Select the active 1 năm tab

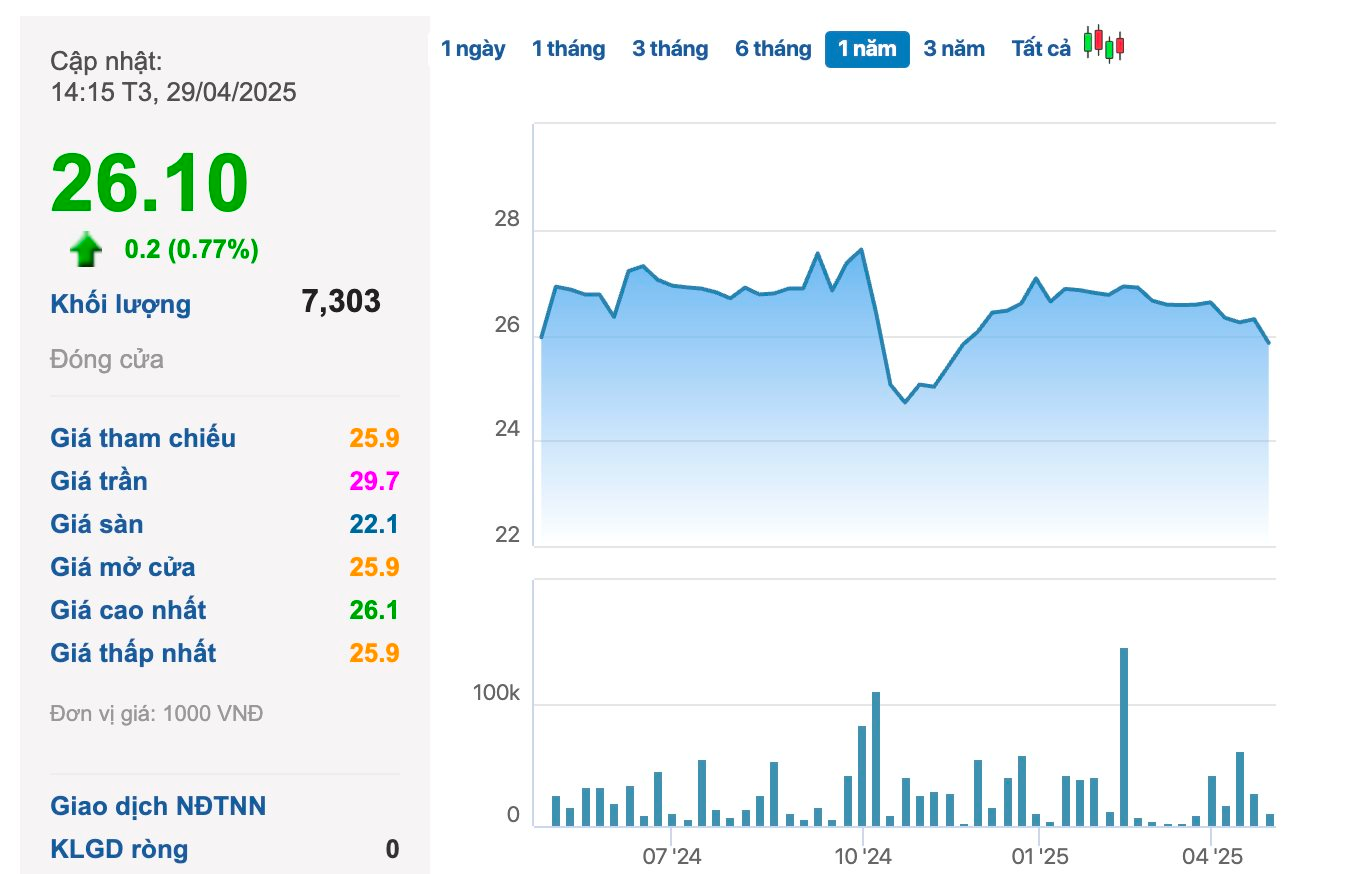(867, 49)
